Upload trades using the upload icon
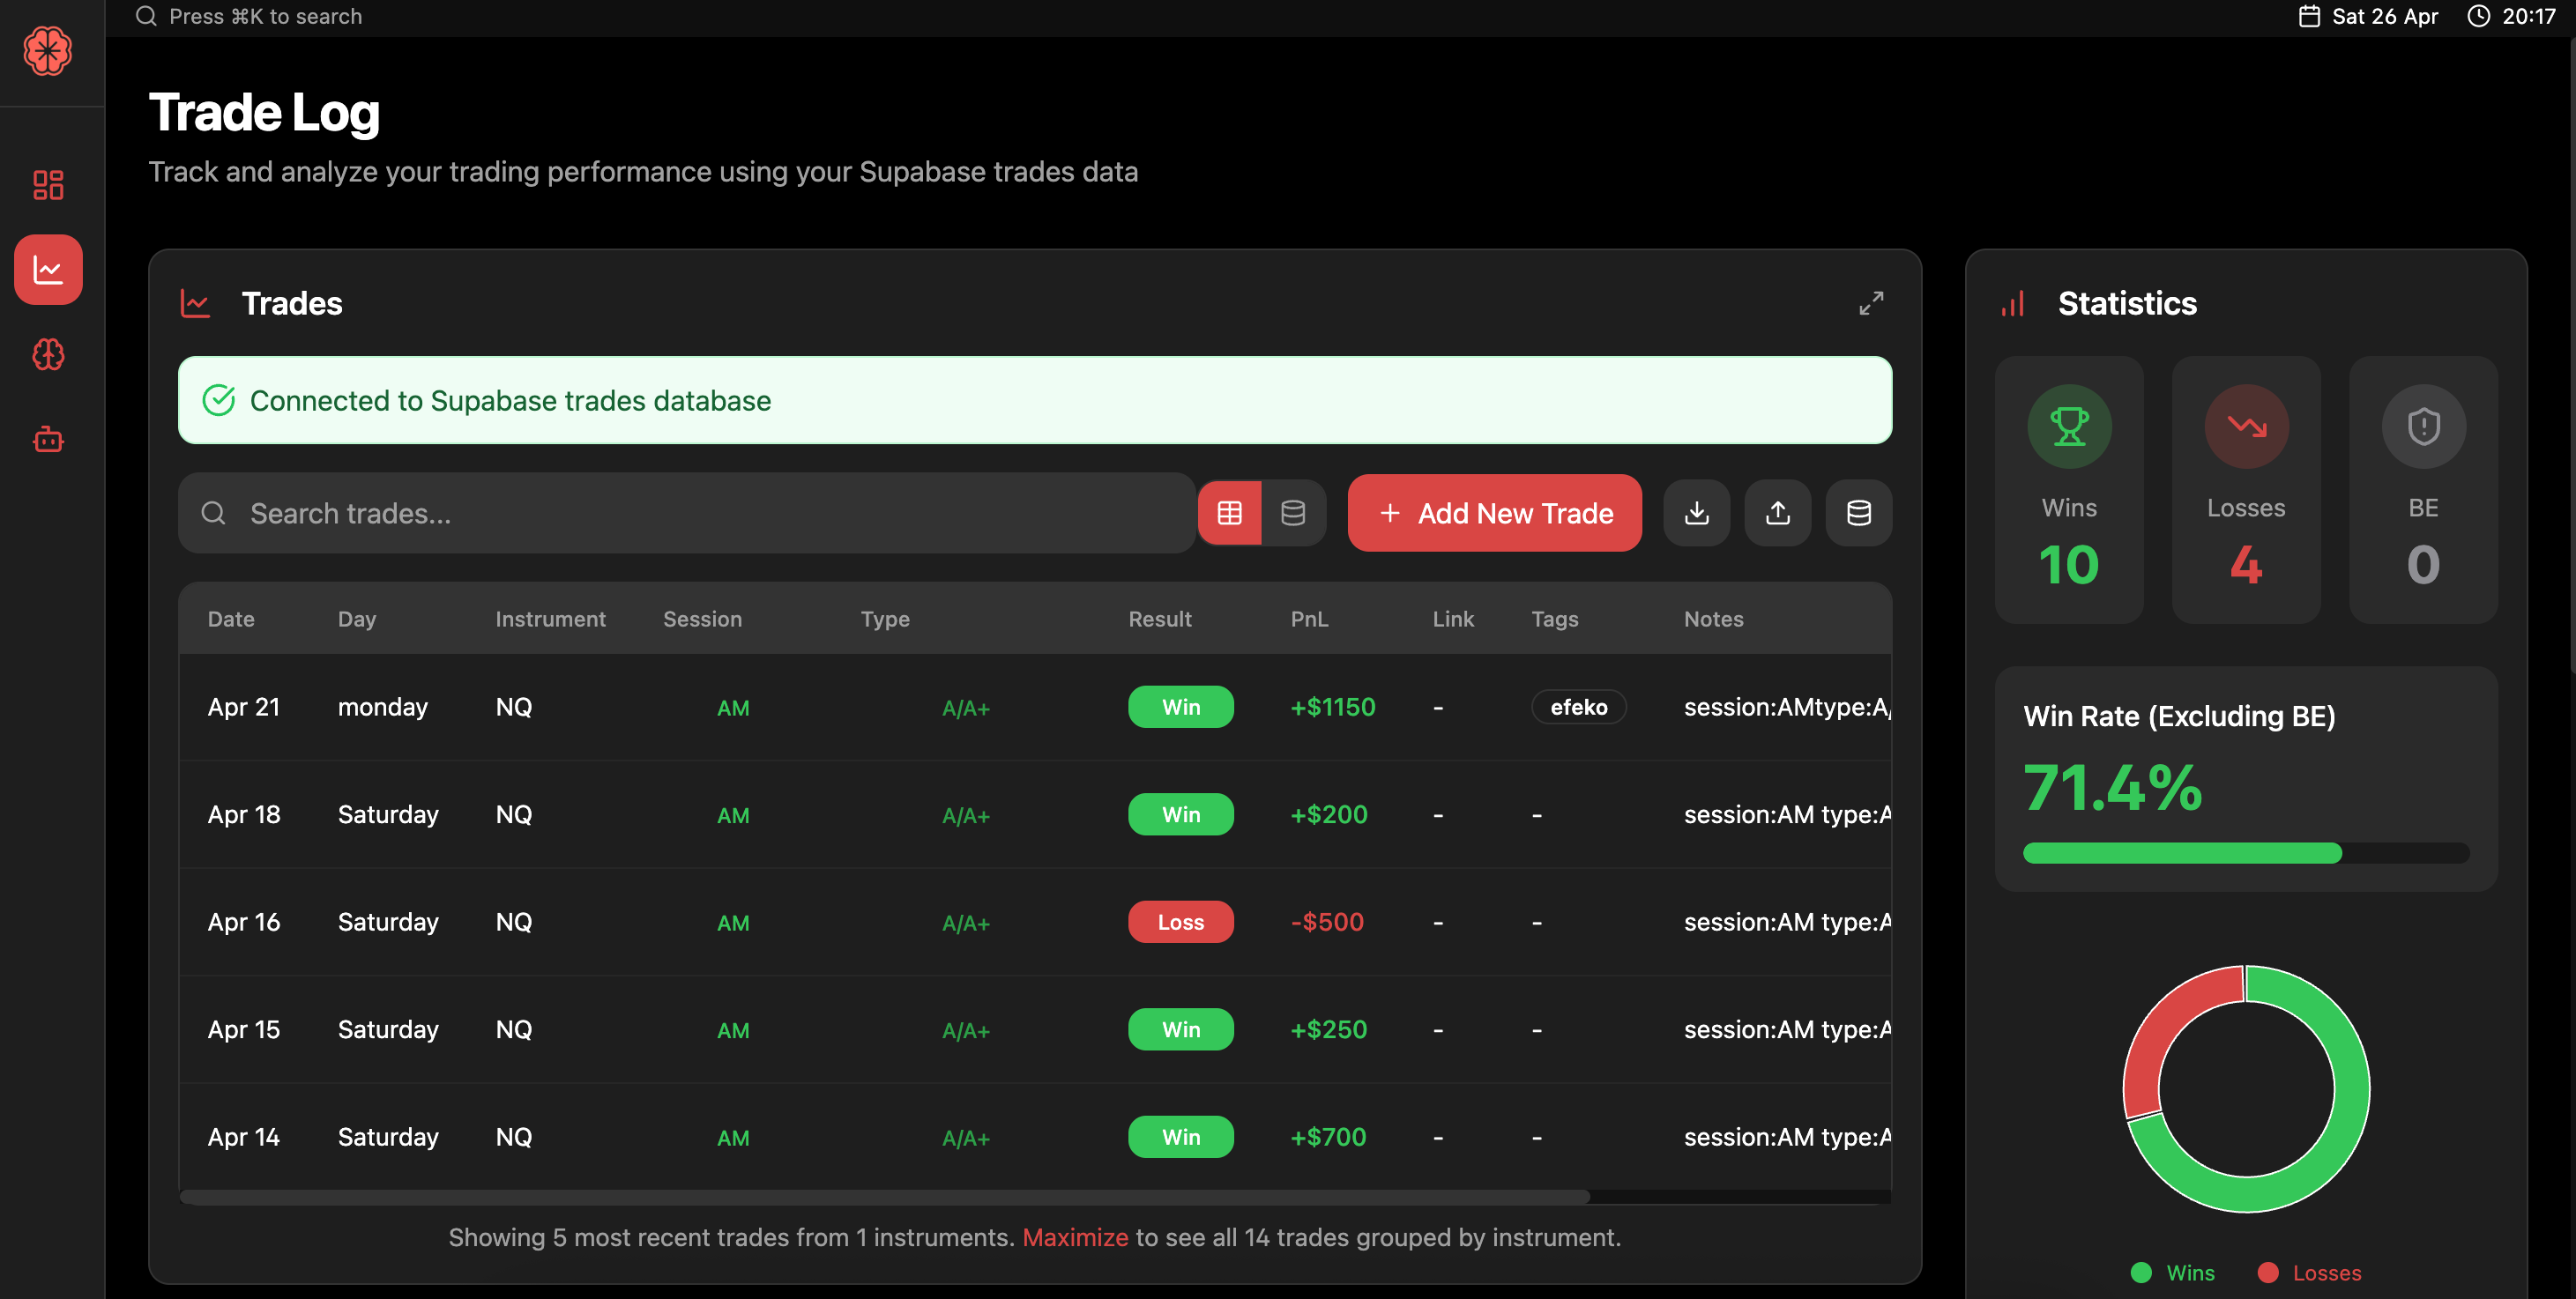This screenshot has width=2576, height=1299. click(x=1777, y=513)
